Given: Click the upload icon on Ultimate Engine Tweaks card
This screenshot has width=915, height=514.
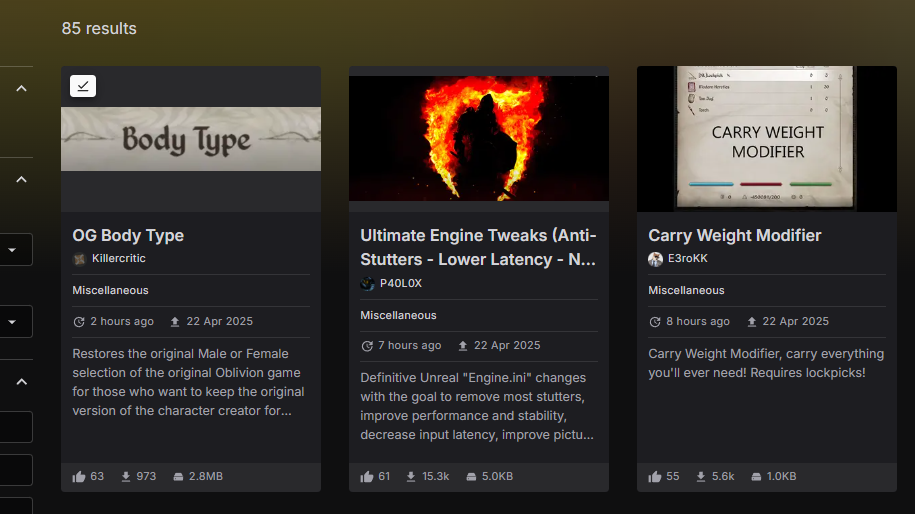Looking at the screenshot, I should pos(462,346).
